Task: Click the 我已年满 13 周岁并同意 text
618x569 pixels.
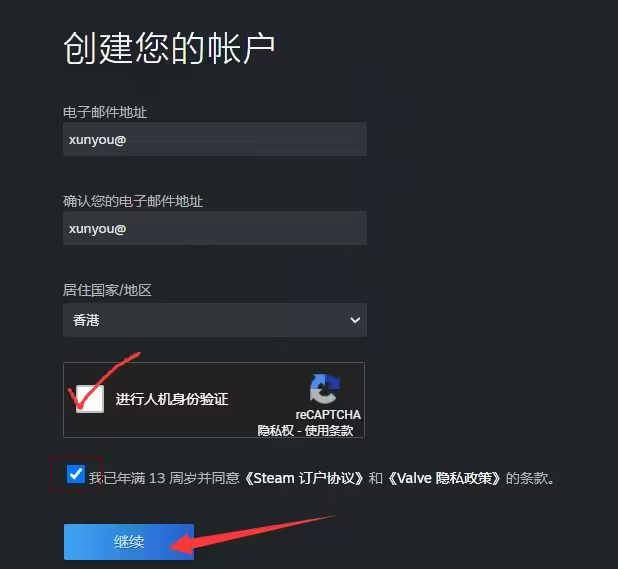Action: (x=164, y=478)
